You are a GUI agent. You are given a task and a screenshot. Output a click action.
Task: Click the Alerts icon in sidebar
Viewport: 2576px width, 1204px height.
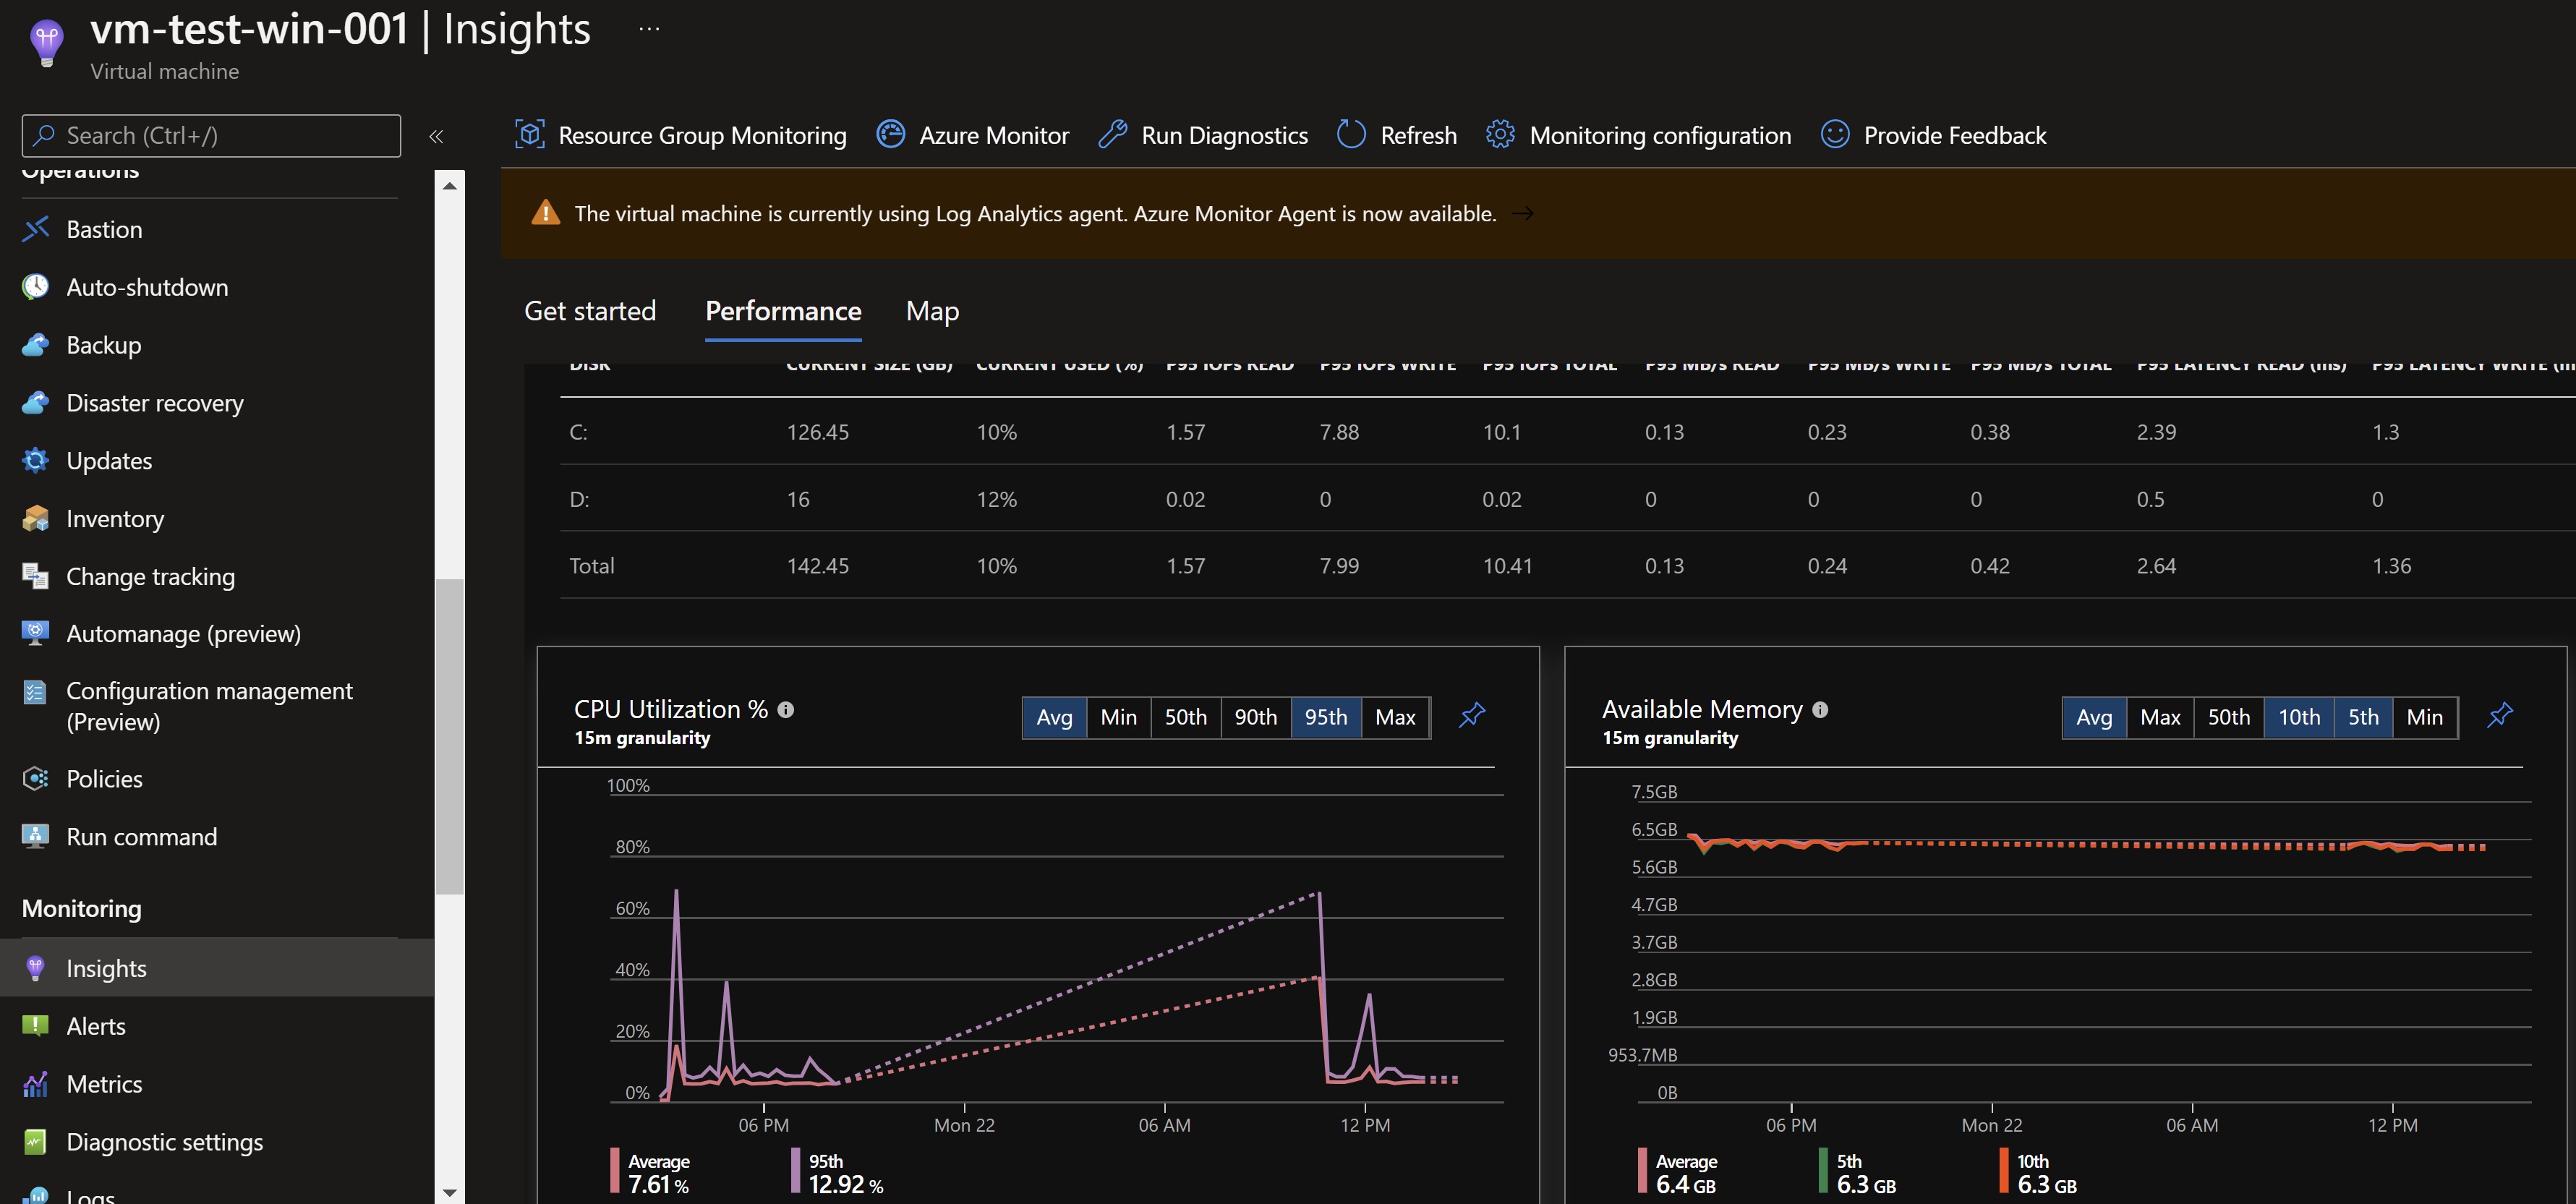35,1026
